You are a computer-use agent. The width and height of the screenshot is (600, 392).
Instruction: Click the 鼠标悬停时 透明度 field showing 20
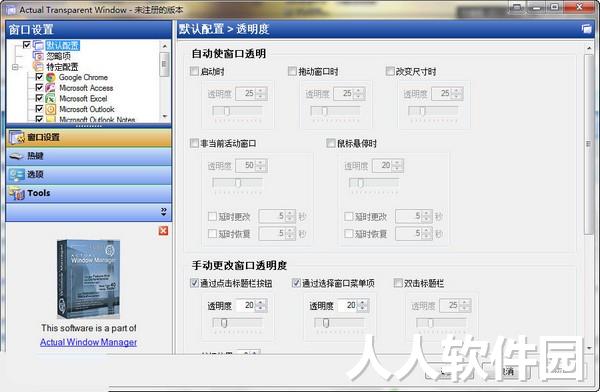coord(388,165)
